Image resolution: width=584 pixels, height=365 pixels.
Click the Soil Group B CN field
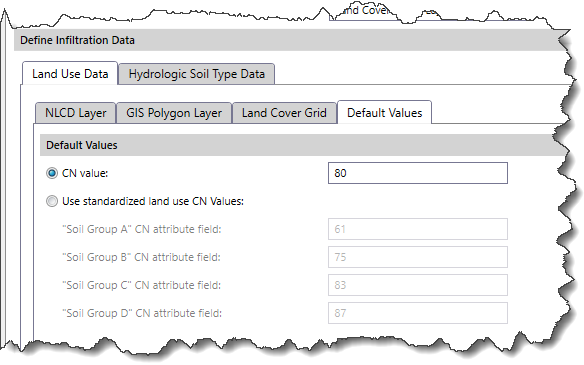(418, 257)
